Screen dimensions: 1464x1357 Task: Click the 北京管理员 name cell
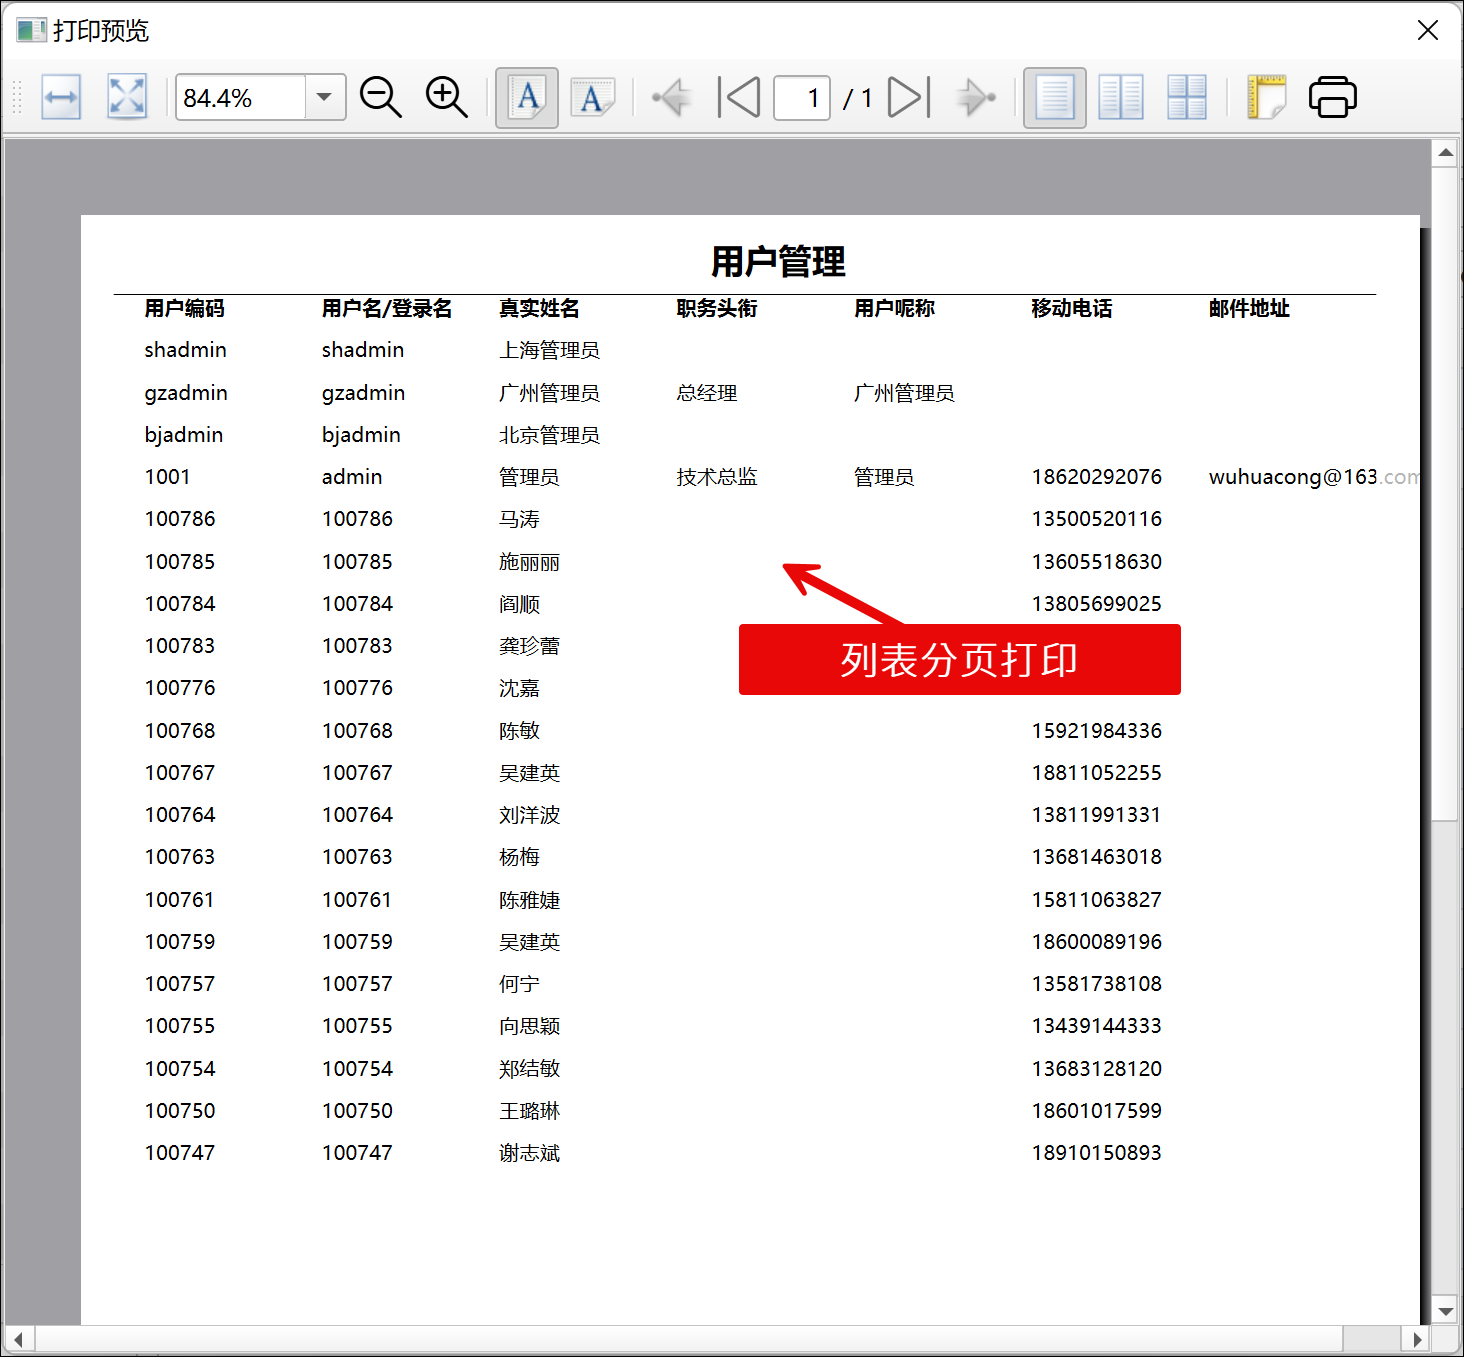(549, 435)
